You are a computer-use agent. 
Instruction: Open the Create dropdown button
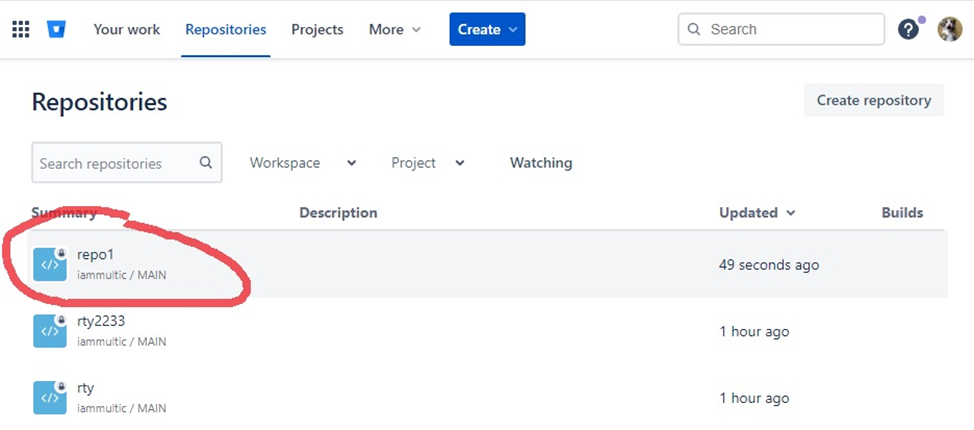tap(487, 29)
